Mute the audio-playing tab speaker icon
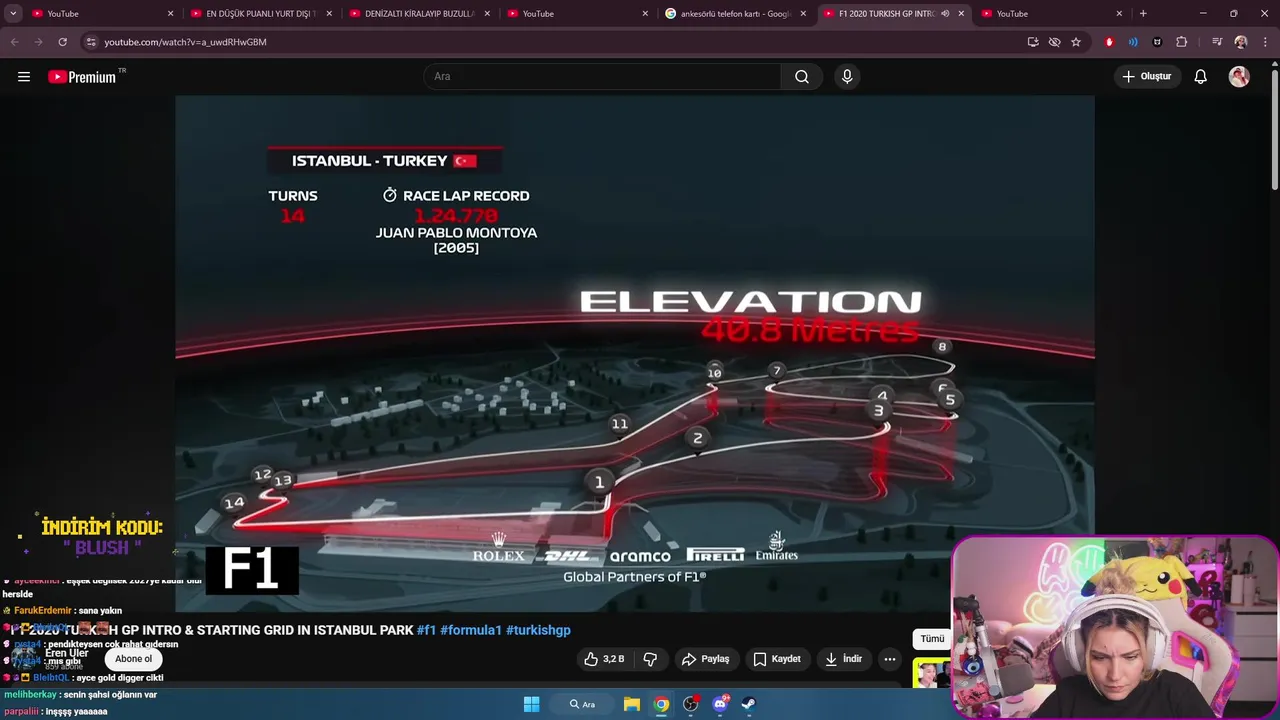 [945, 14]
